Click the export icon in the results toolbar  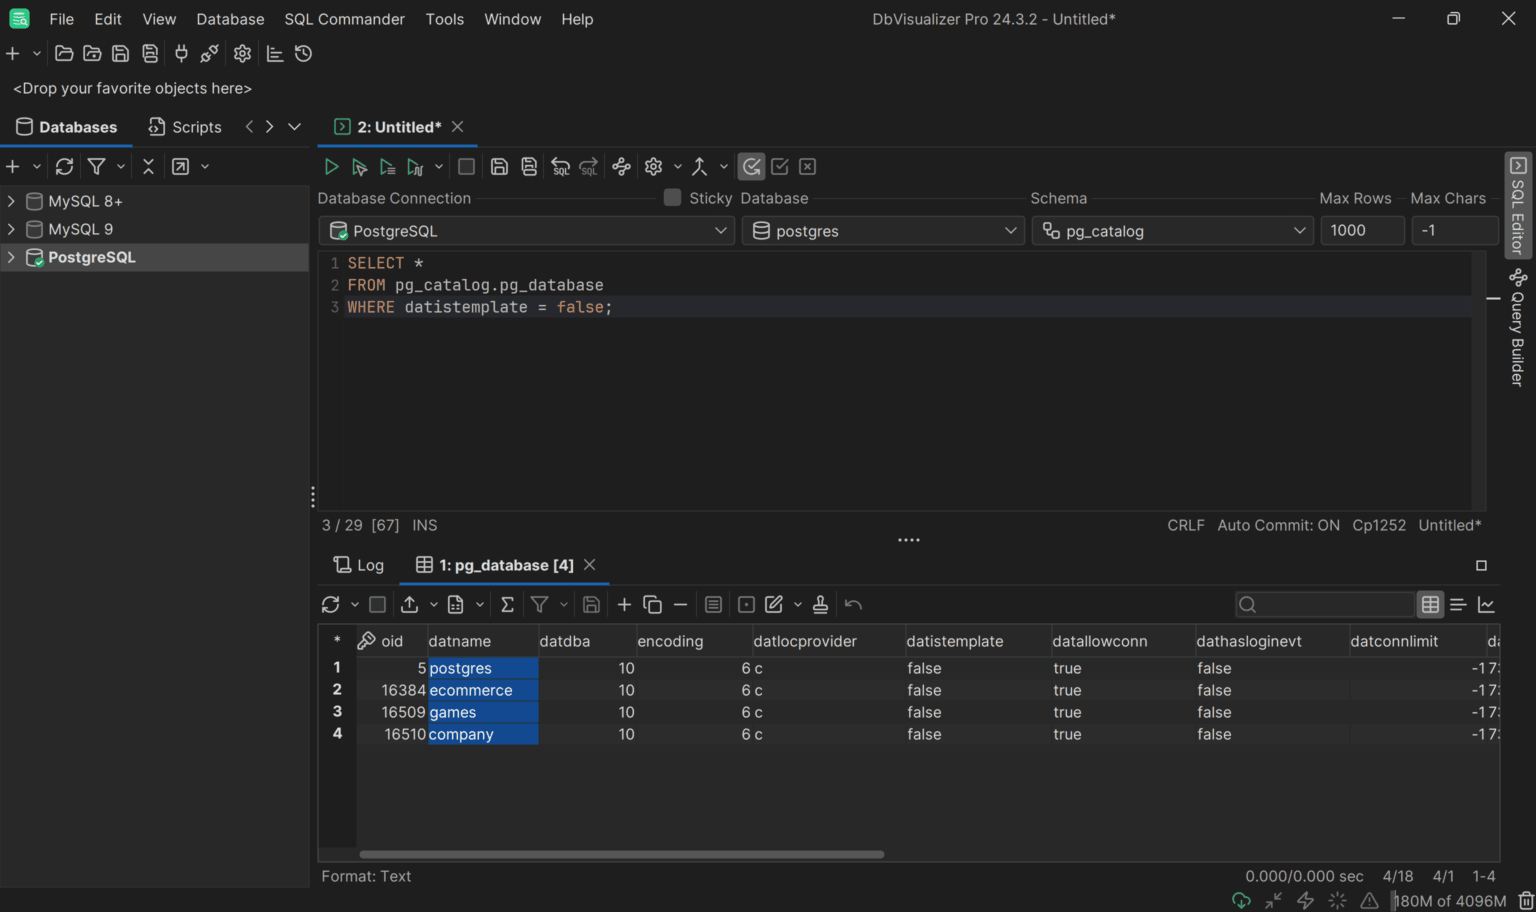[409, 605]
